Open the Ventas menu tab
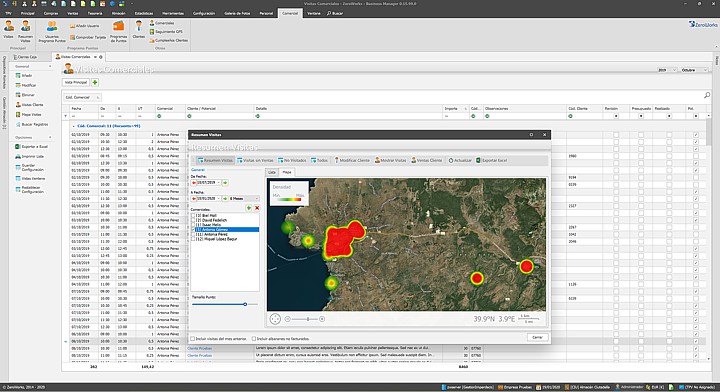The width and height of the screenshot is (720, 392). click(73, 13)
